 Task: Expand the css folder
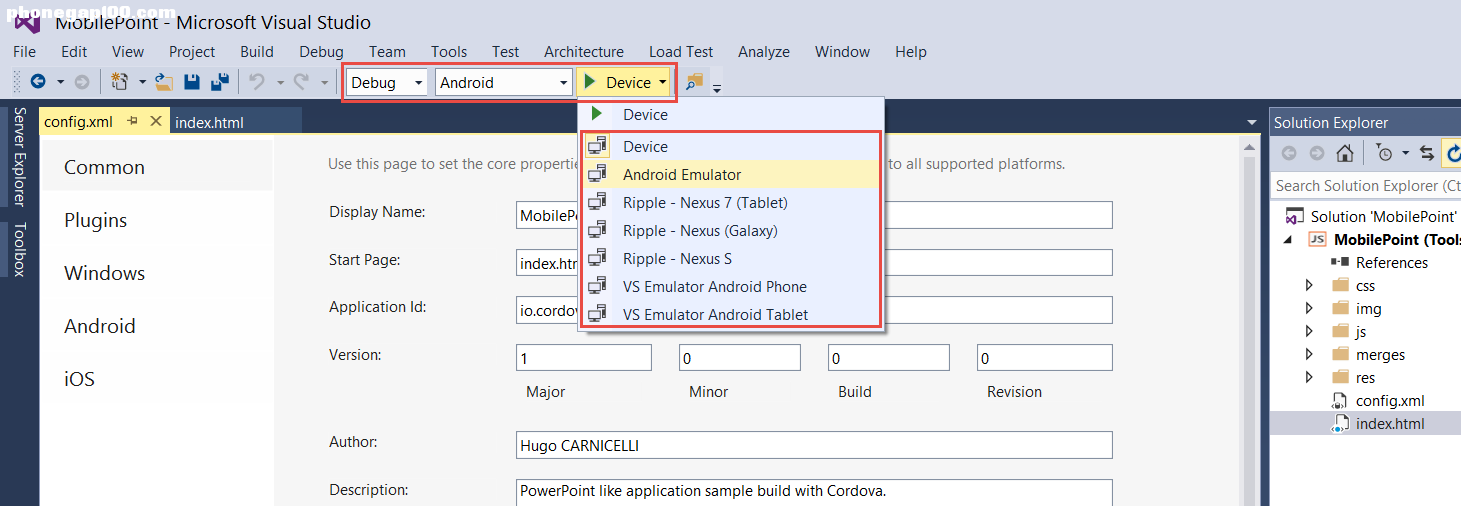[x=1309, y=286]
